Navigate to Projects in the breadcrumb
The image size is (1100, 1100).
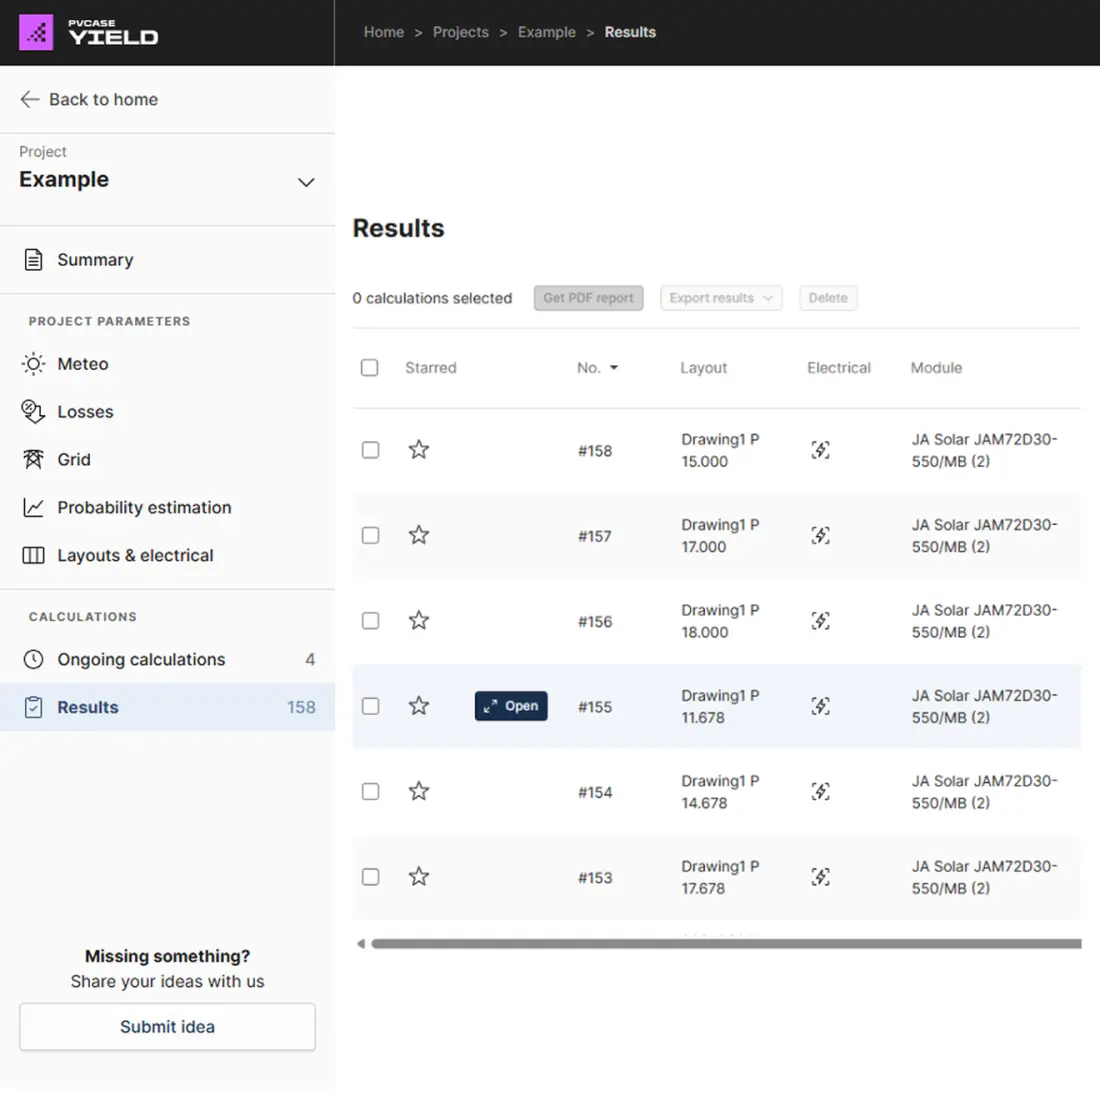460,32
